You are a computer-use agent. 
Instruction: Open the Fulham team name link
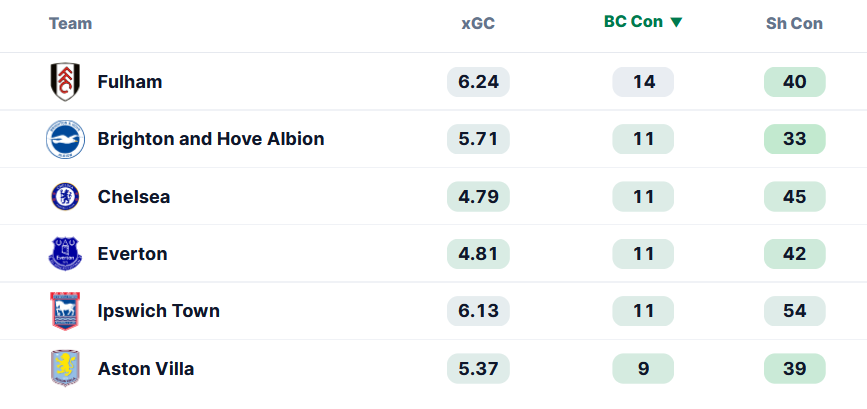(x=130, y=82)
